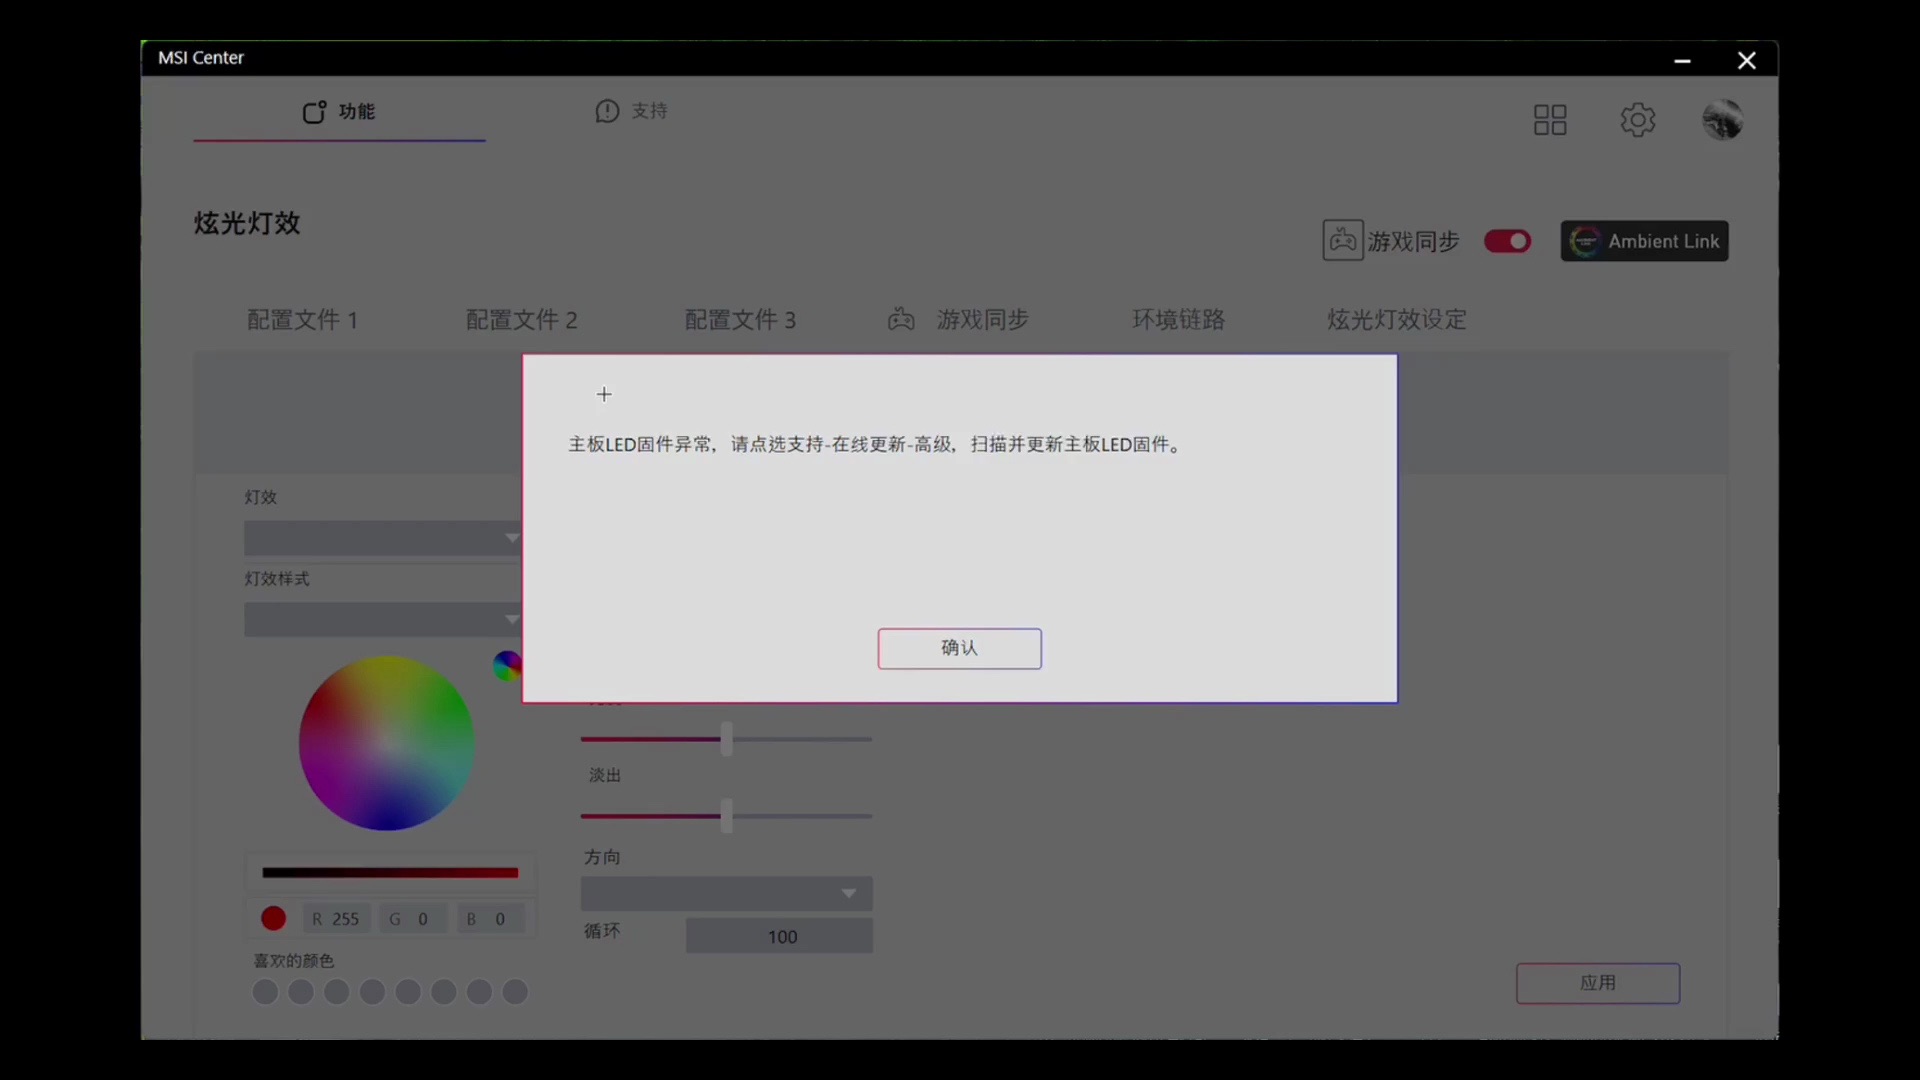Switch to the 支持 tab

click(631, 111)
